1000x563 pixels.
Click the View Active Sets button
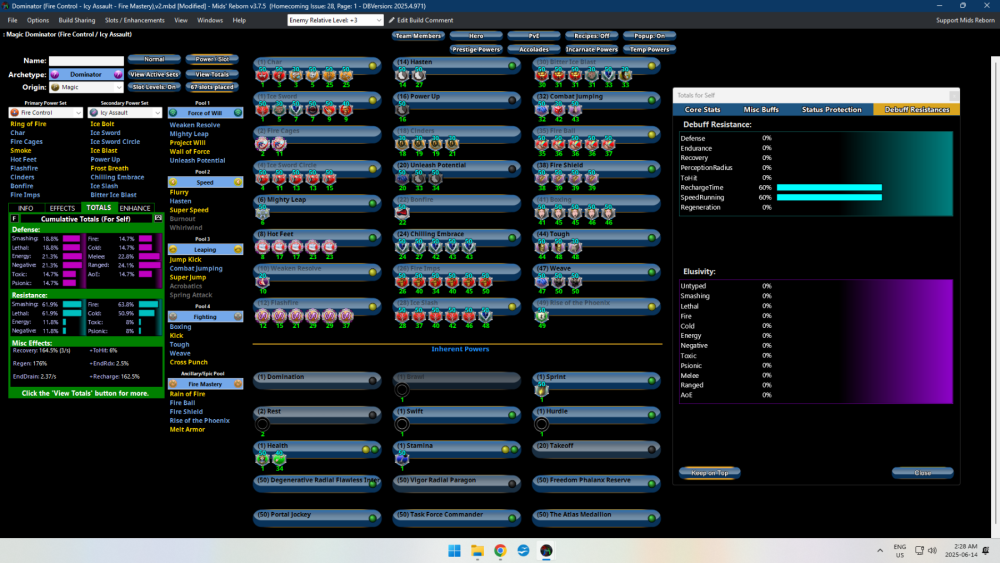154,75
